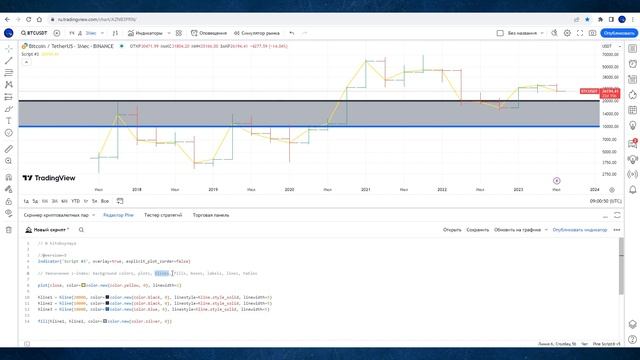640x360 pixels.
Task: Expand the crypto pairs screener dropdown
Action: tap(93, 215)
